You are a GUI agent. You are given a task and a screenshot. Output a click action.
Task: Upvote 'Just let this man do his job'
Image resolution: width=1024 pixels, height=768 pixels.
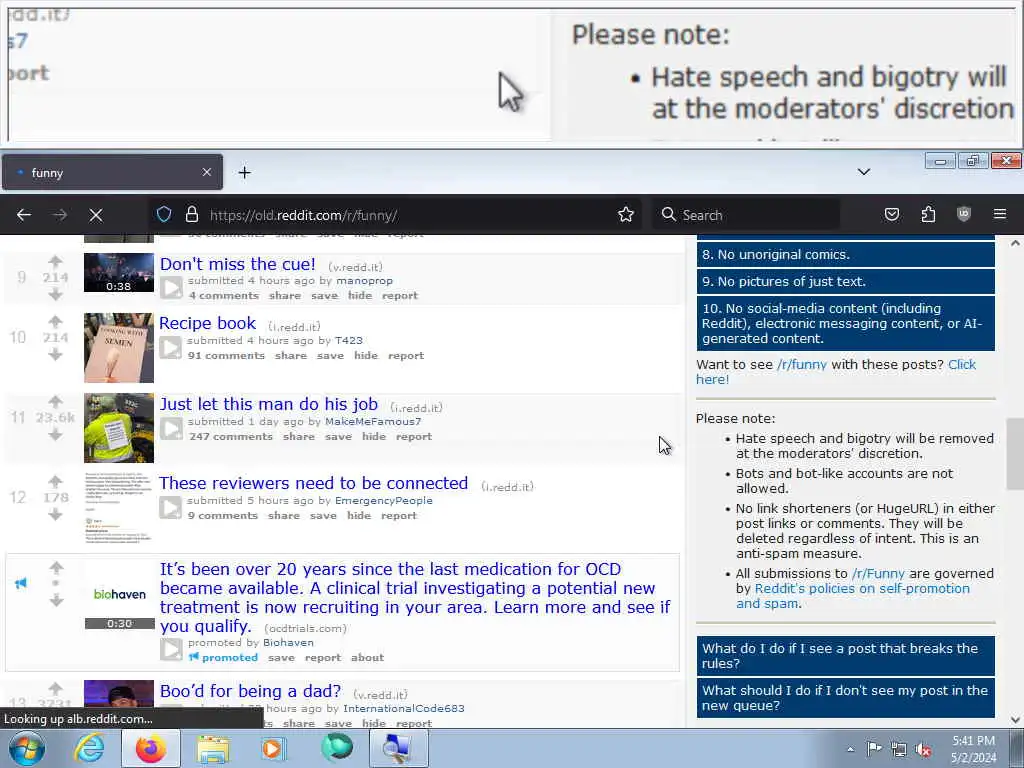[56, 402]
